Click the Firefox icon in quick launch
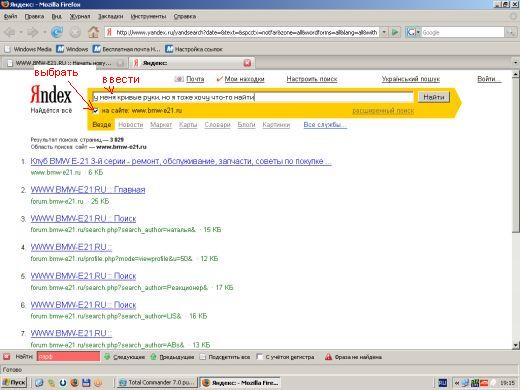Image resolution: width=520 pixels, height=390 pixels. point(74,383)
